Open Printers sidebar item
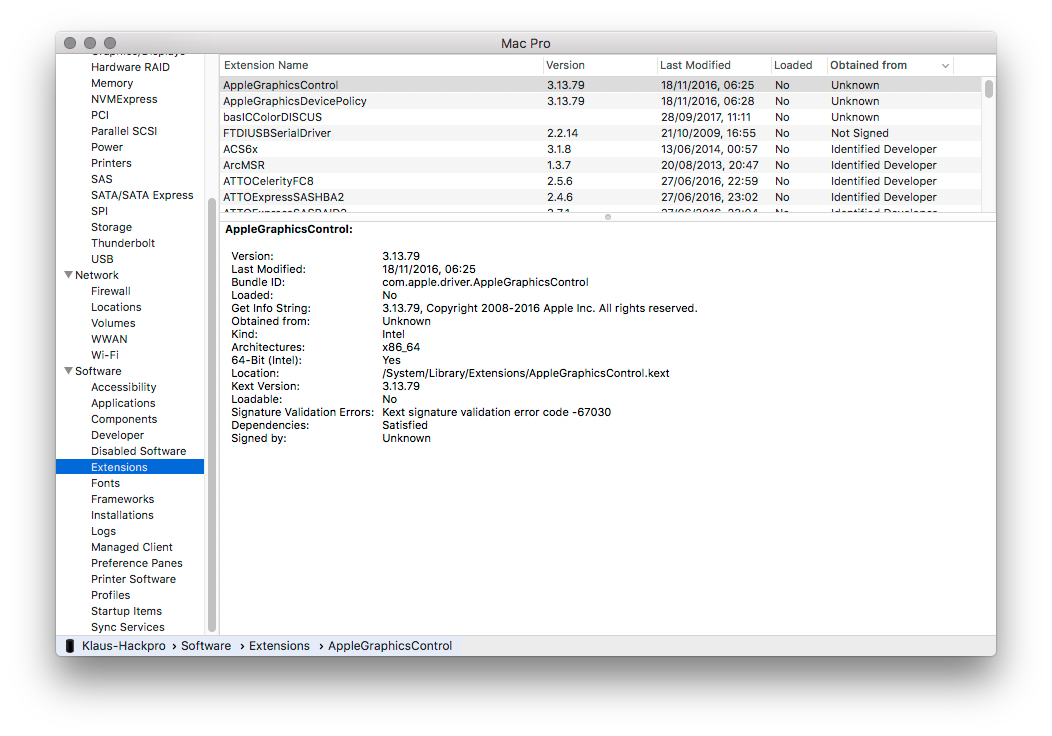The image size is (1052, 736). click(111, 163)
